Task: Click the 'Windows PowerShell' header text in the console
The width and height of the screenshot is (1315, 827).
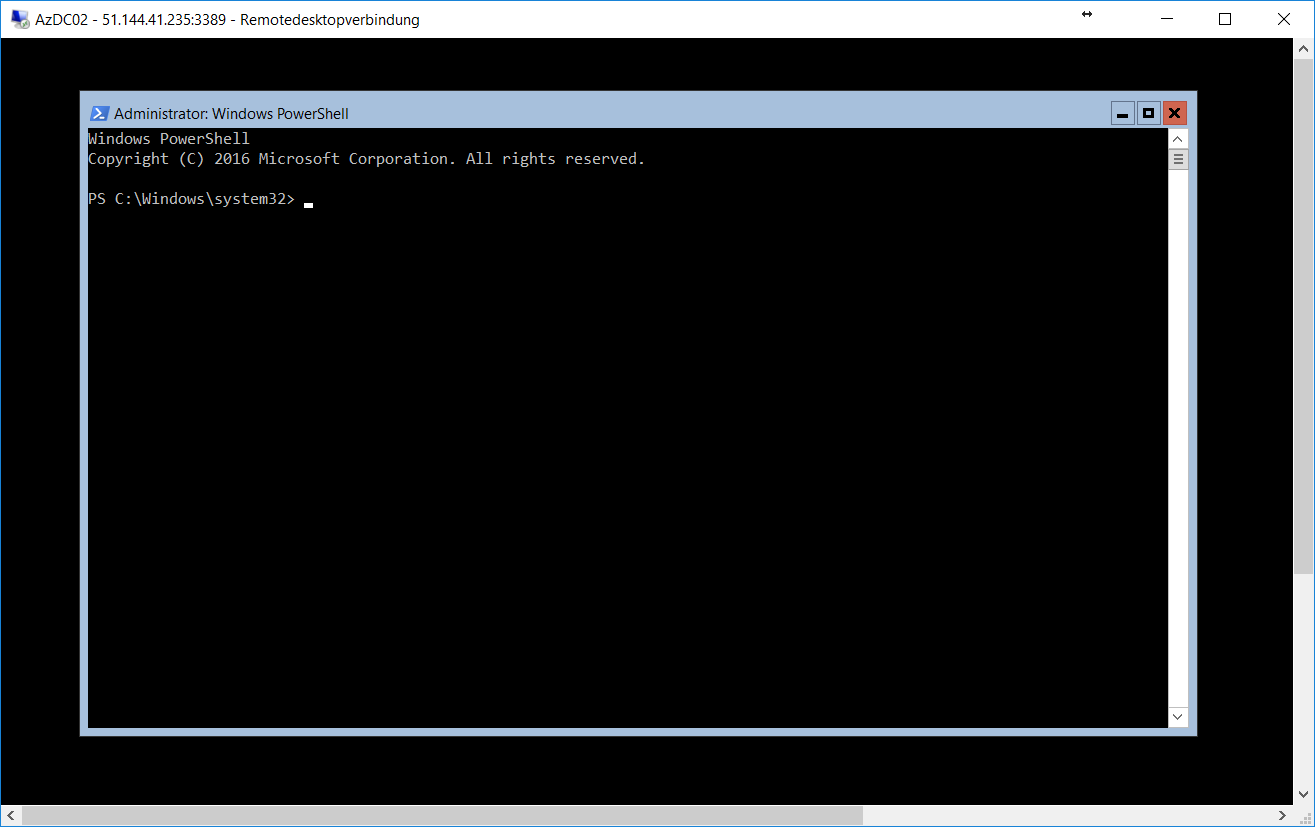Action: pos(169,139)
